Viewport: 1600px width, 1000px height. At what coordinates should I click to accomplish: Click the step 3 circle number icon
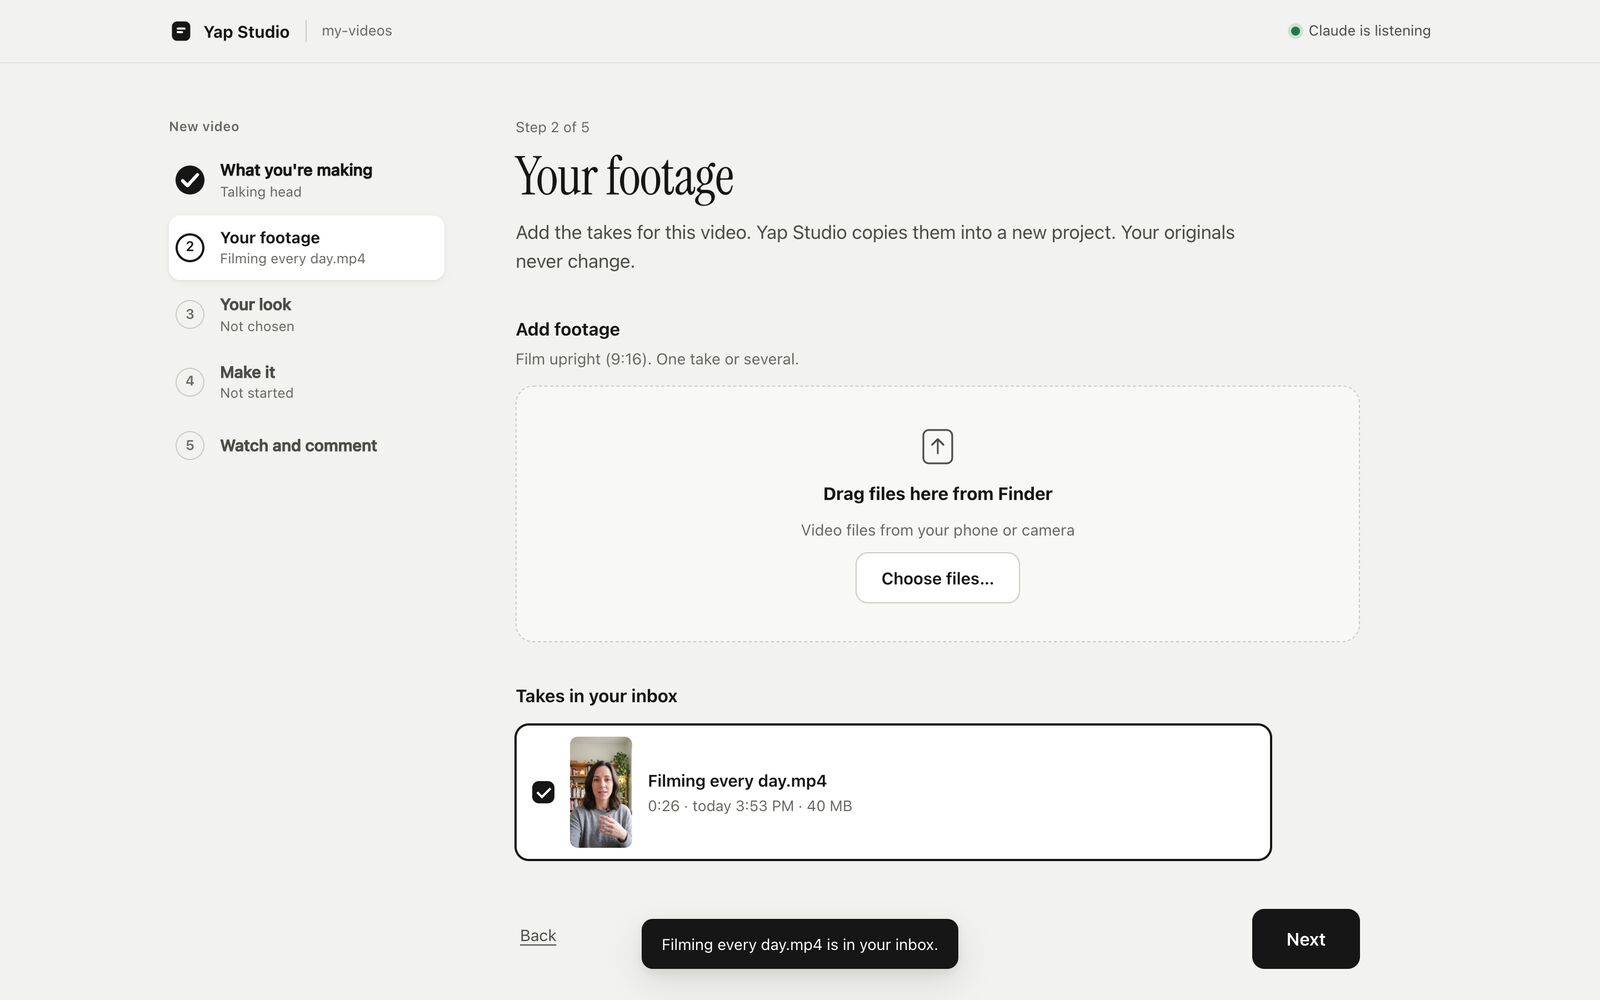coord(190,314)
